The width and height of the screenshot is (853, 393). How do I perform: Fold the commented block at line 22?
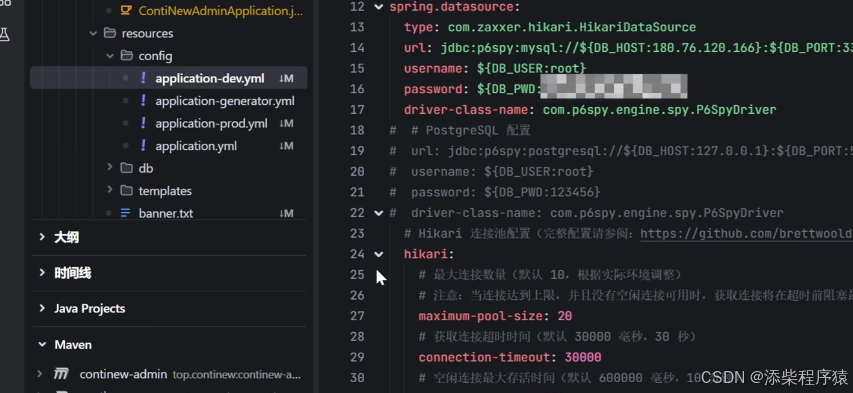[379, 213]
